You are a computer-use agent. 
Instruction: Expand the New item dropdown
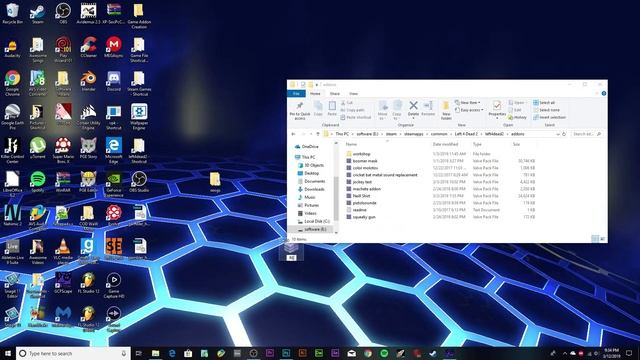pos(468,102)
